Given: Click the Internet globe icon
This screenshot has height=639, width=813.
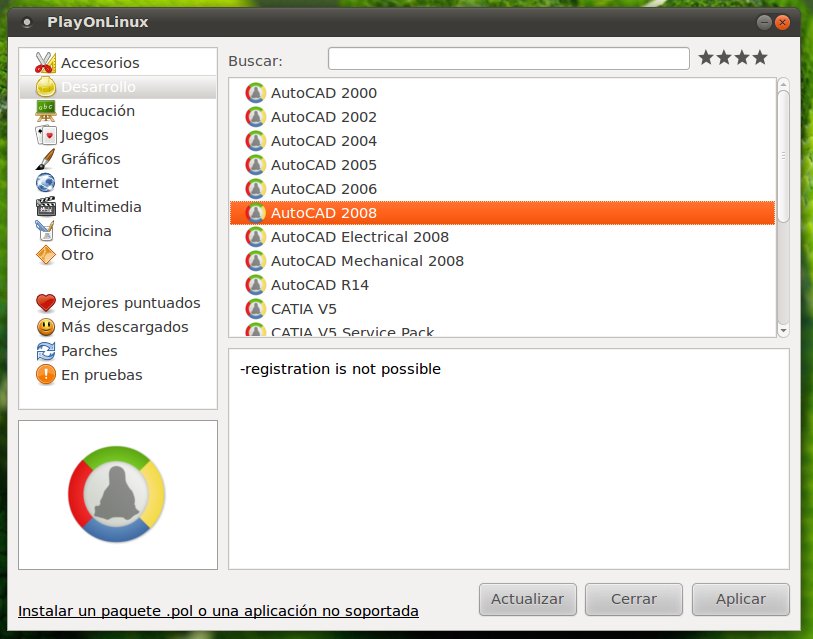Looking at the screenshot, I should [46, 183].
